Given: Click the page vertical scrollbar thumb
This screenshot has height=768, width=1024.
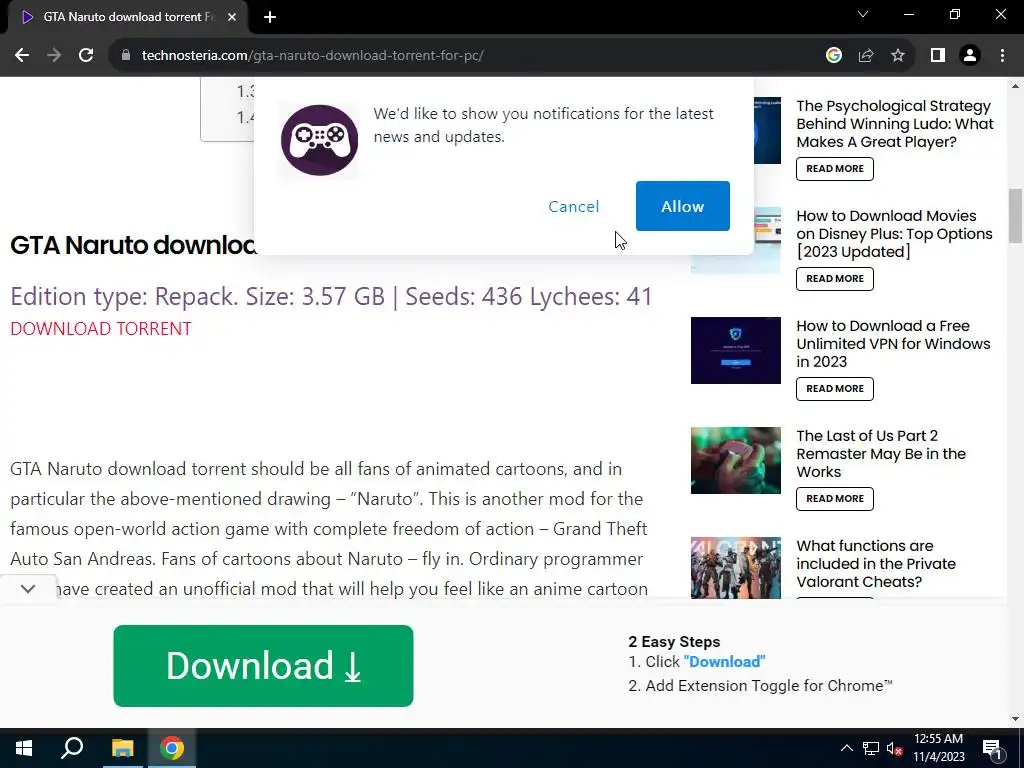Looking at the screenshot, I should (1015, 216).
